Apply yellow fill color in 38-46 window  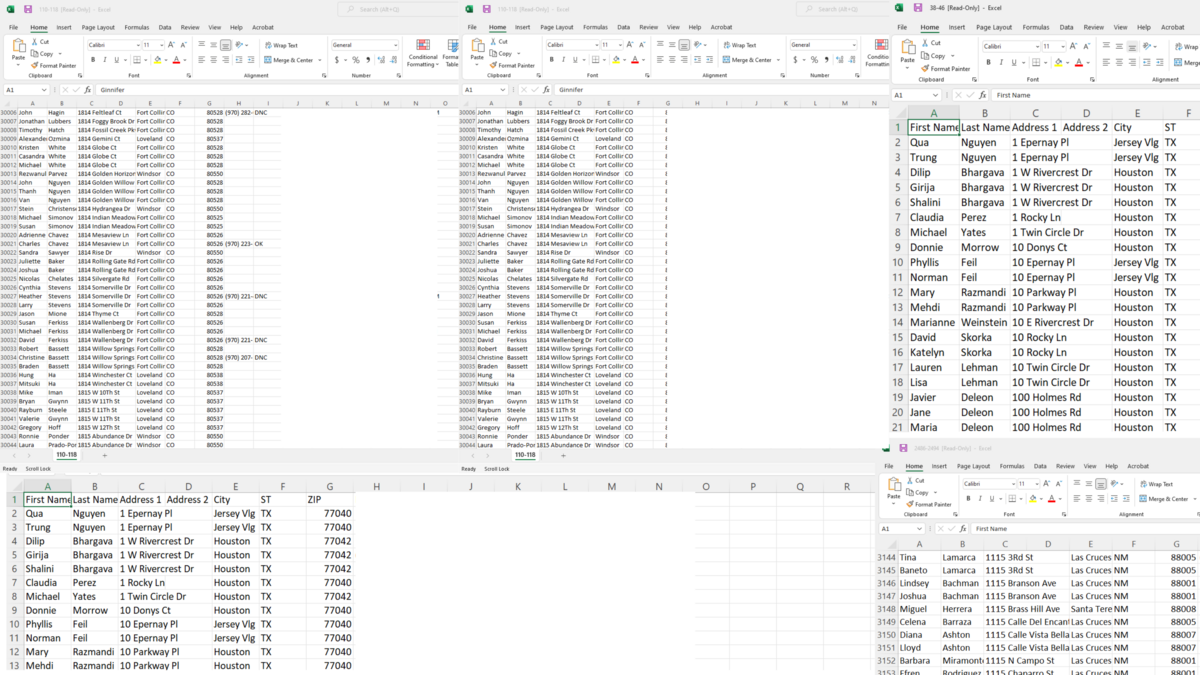[x=1058, y=62]
